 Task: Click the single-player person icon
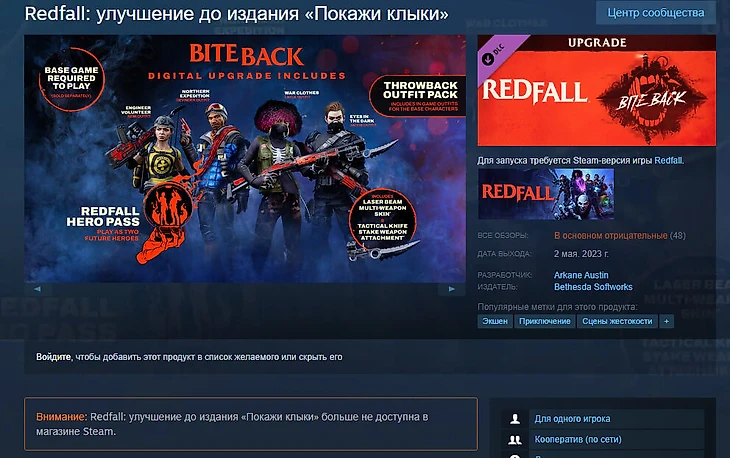(515, 419)
